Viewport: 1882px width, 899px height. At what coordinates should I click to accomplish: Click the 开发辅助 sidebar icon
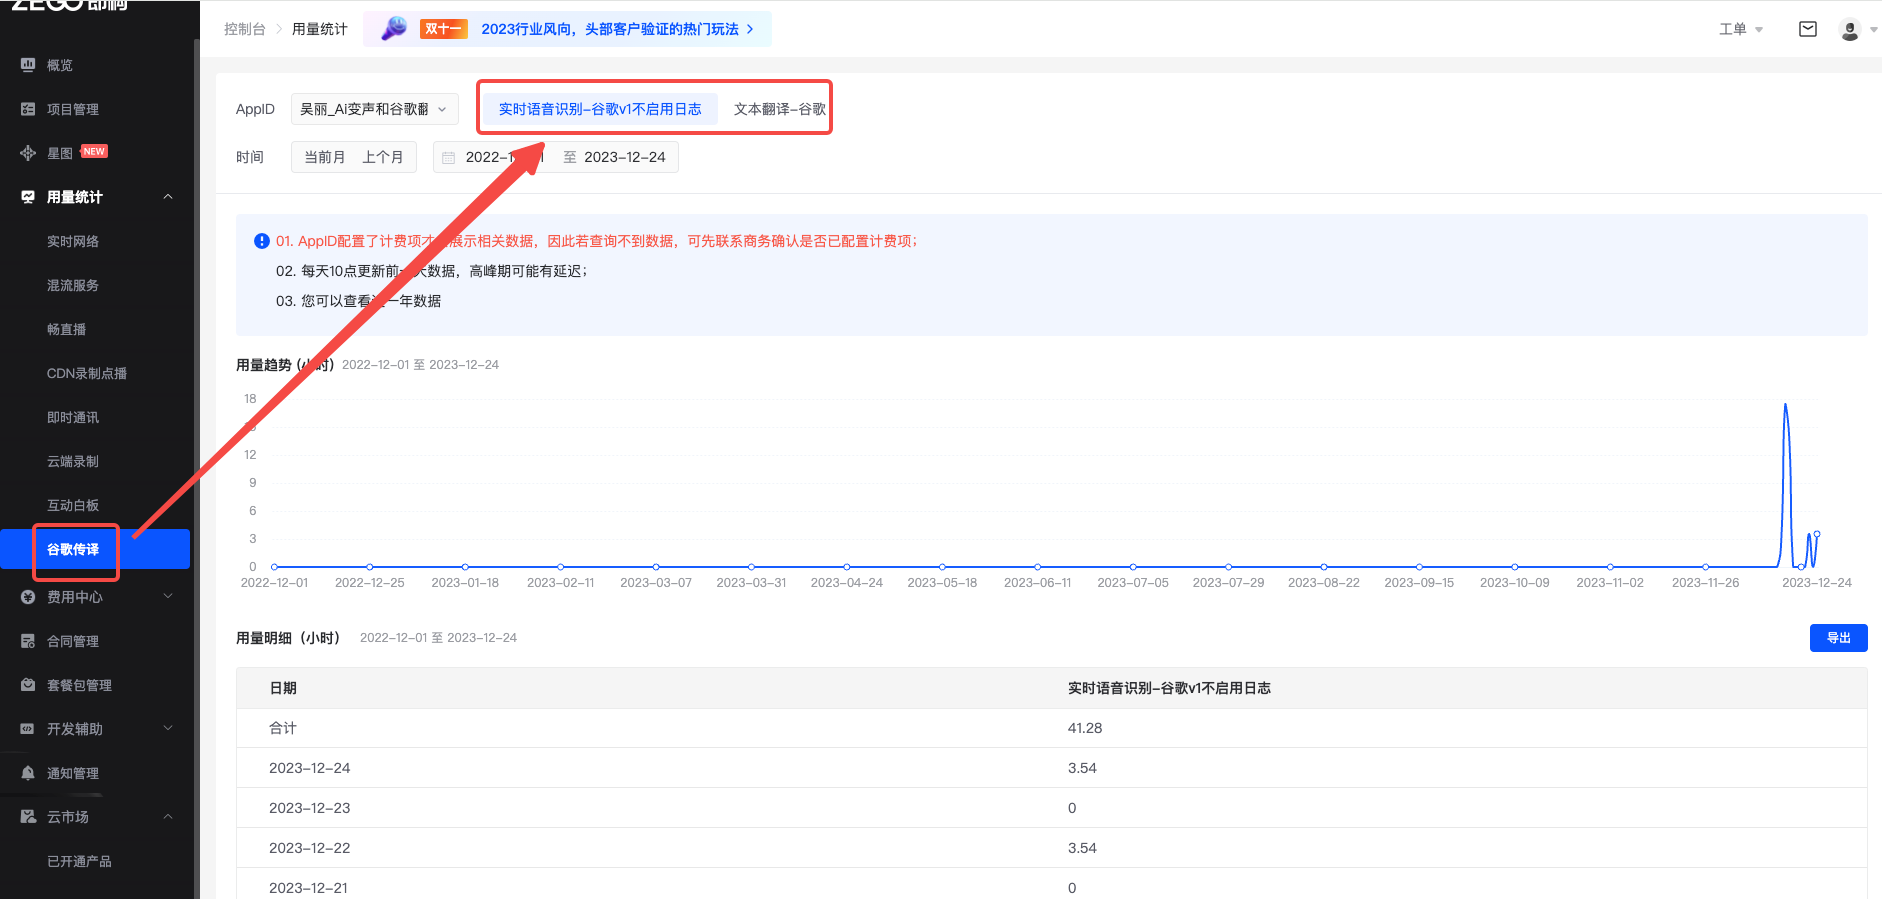[28, 729]
